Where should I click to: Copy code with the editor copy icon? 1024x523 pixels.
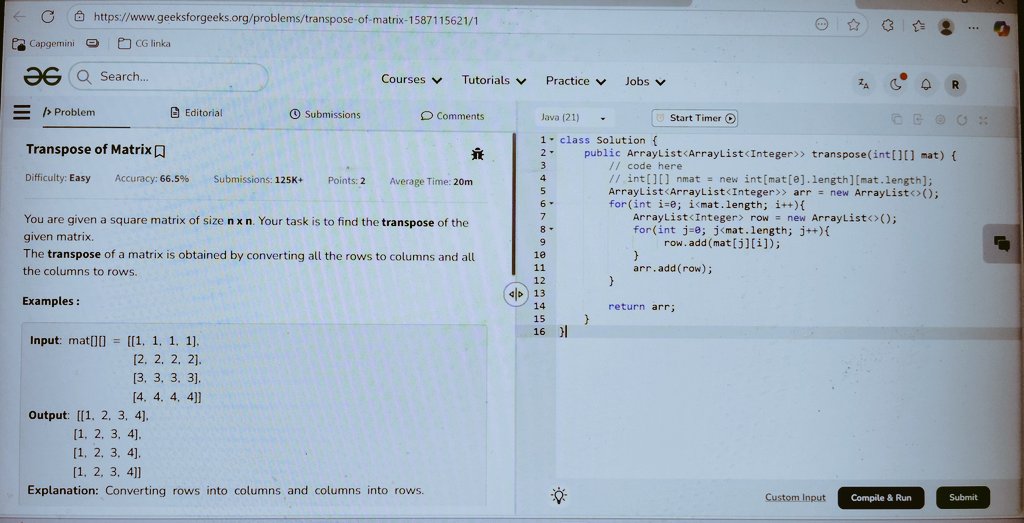(x=897, y=119)
